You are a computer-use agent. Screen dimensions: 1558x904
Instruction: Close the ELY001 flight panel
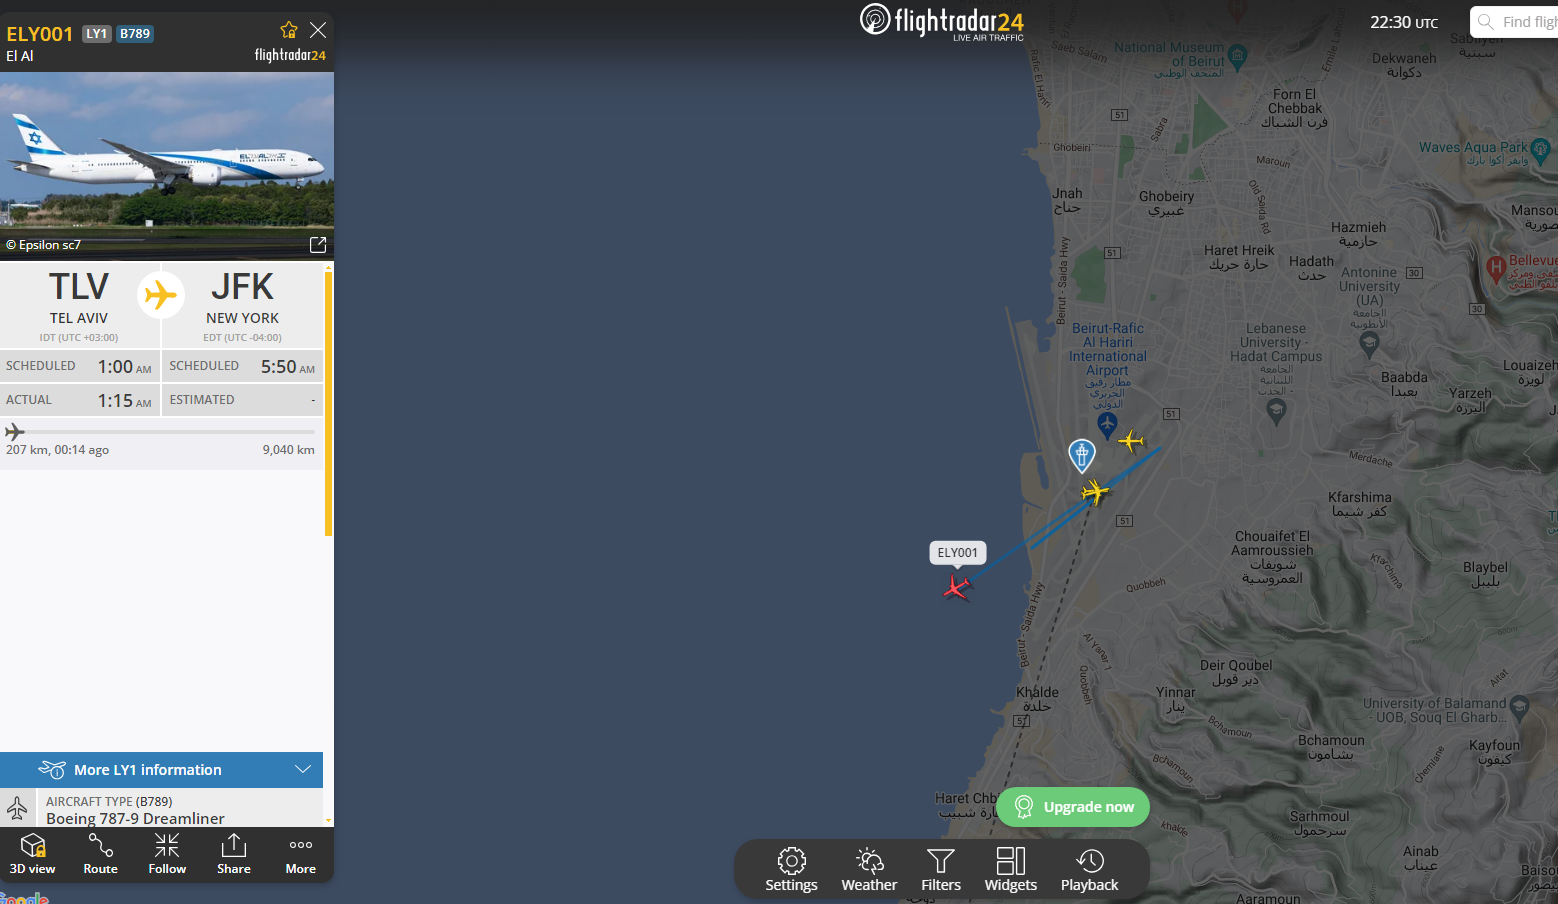[318, 30]
